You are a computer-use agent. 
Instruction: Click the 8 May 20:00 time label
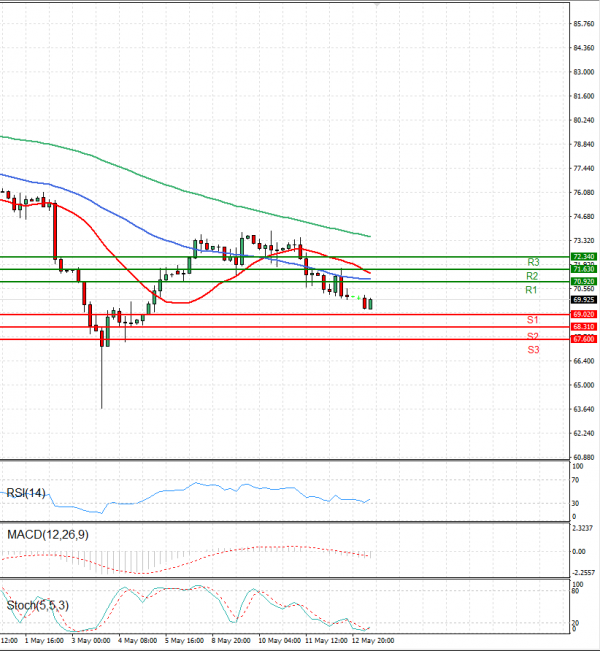[x=231, y=640]
